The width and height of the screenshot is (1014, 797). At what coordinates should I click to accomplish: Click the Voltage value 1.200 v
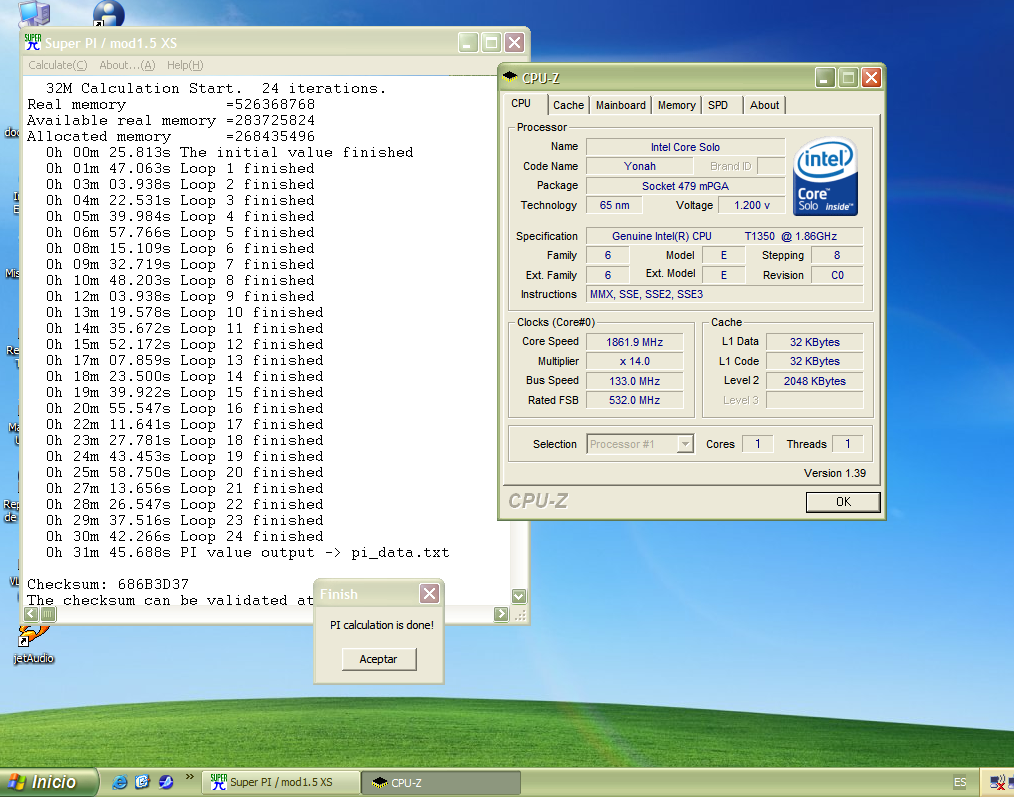click(751, 205)
